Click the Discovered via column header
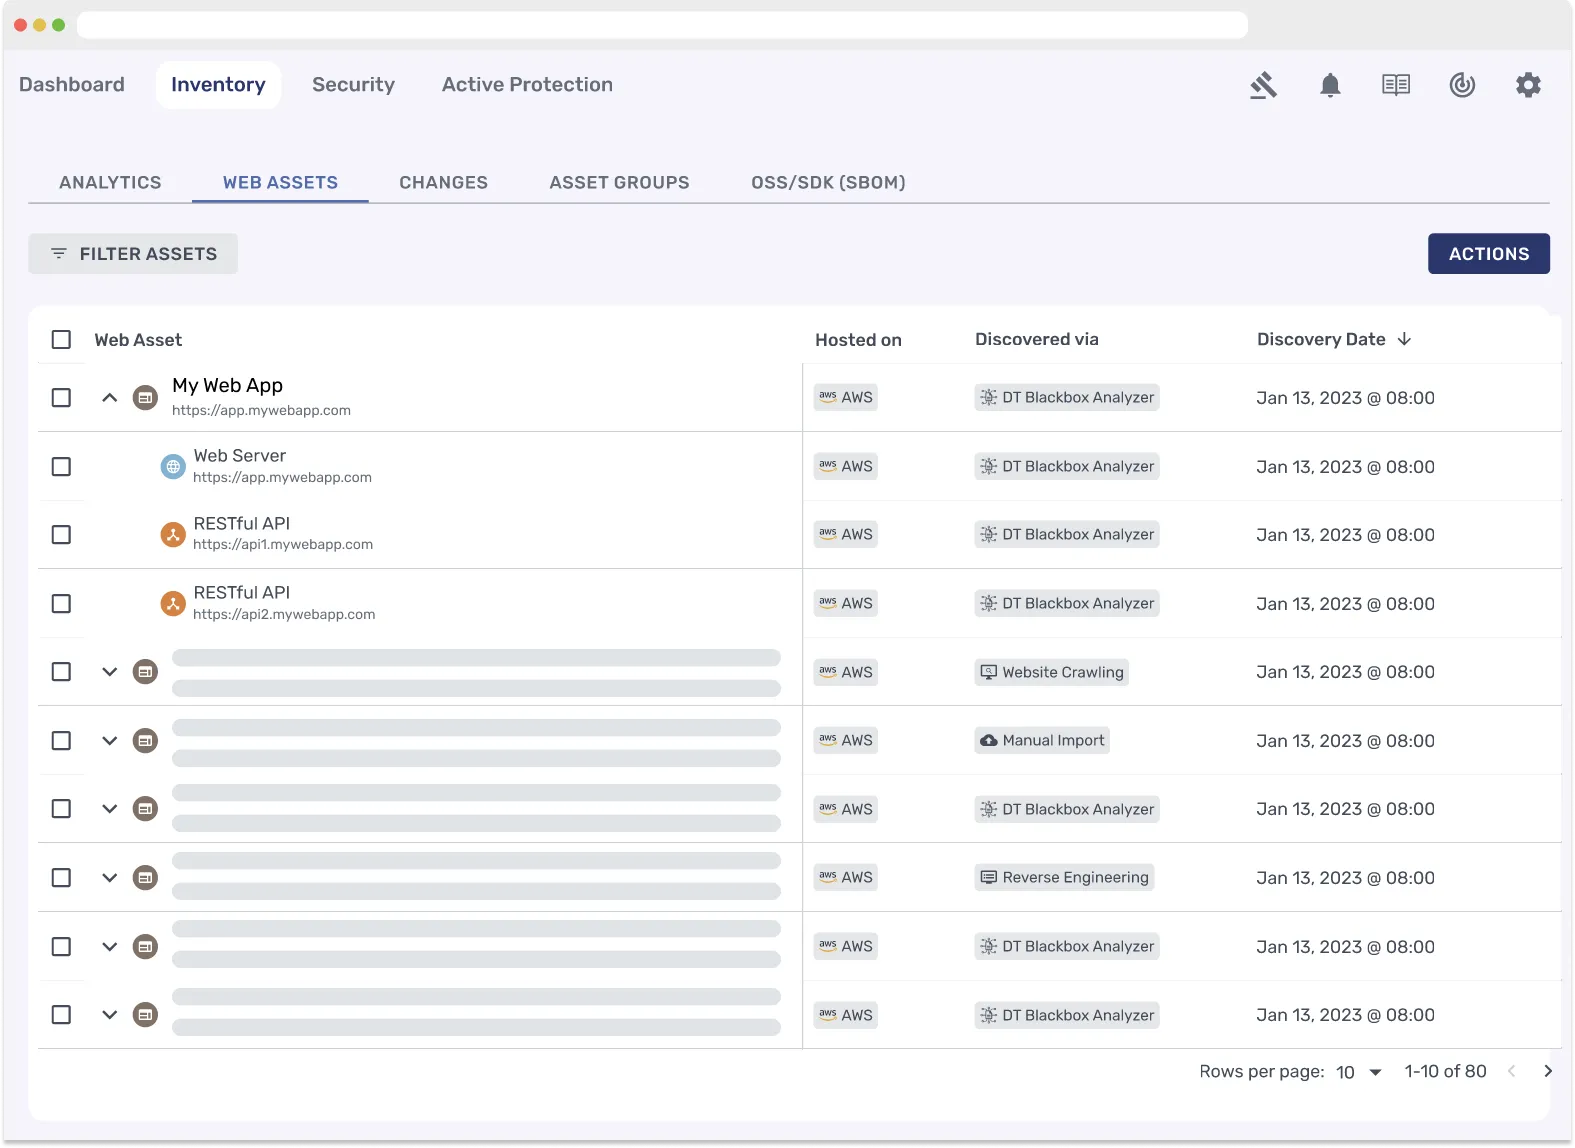1575x1148 pixels. click(1036, 339)
